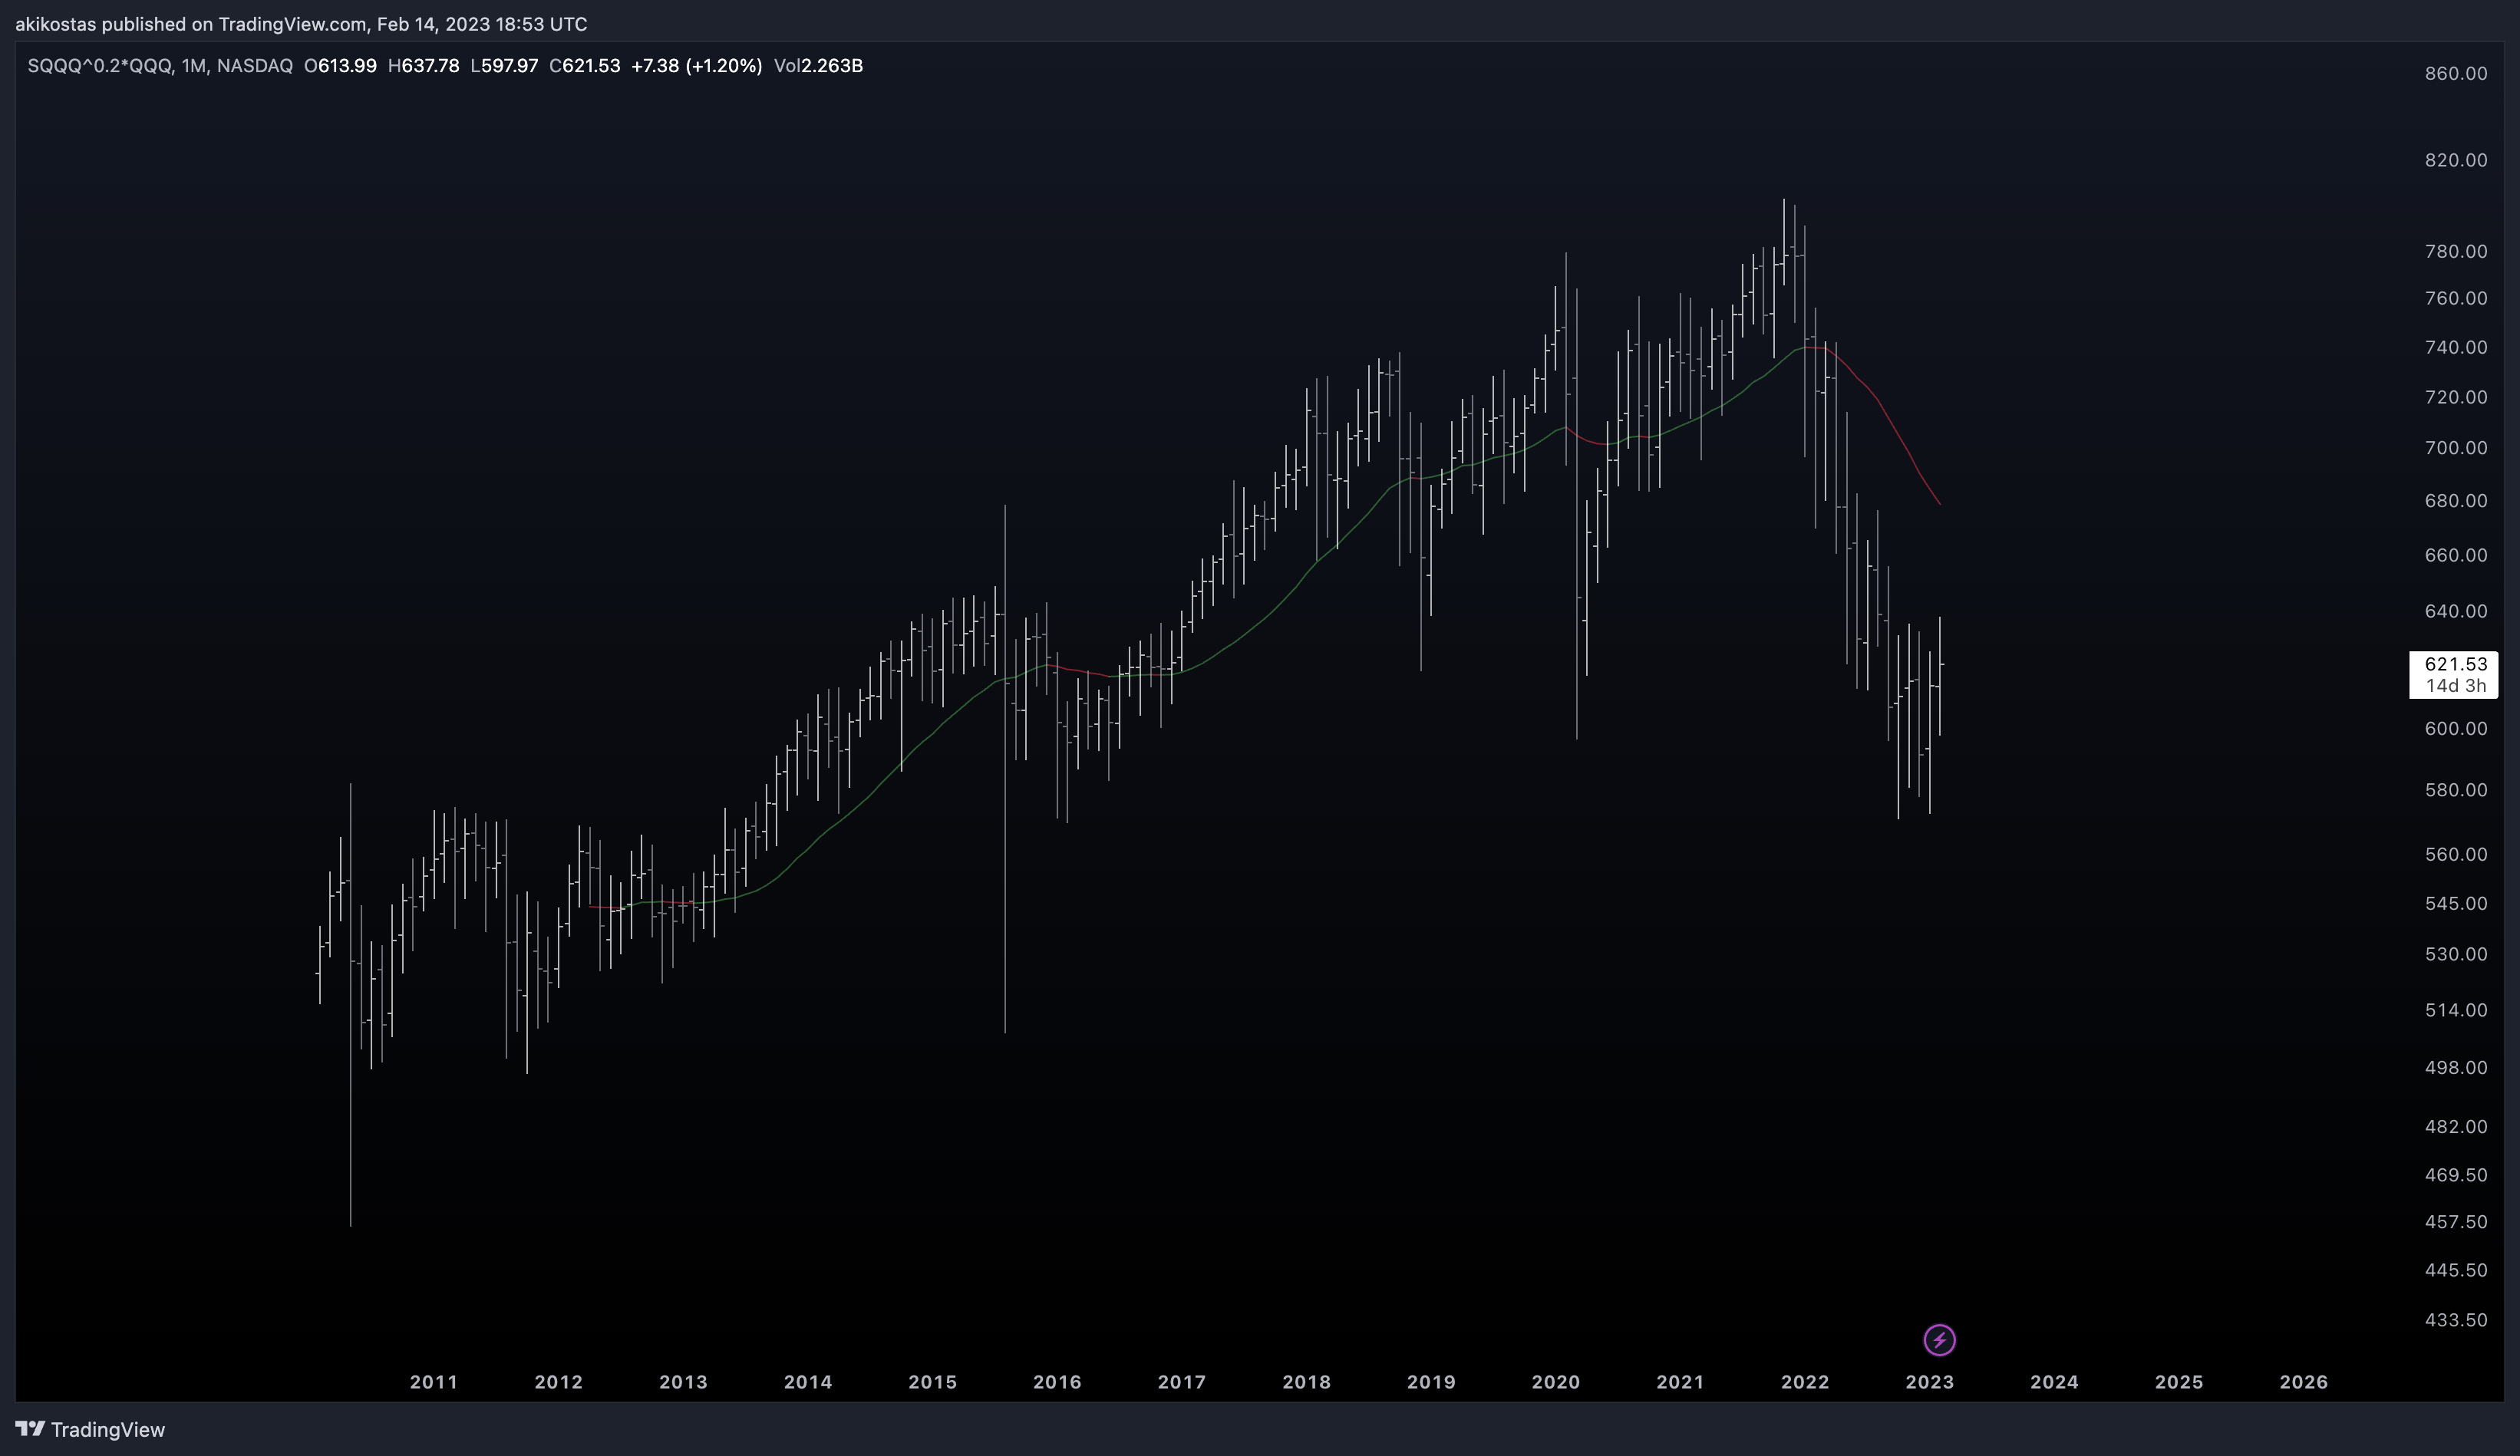
Task: Click the 2019 label on time axis
Action: pyautogui.click(x=1431, y=1382)
